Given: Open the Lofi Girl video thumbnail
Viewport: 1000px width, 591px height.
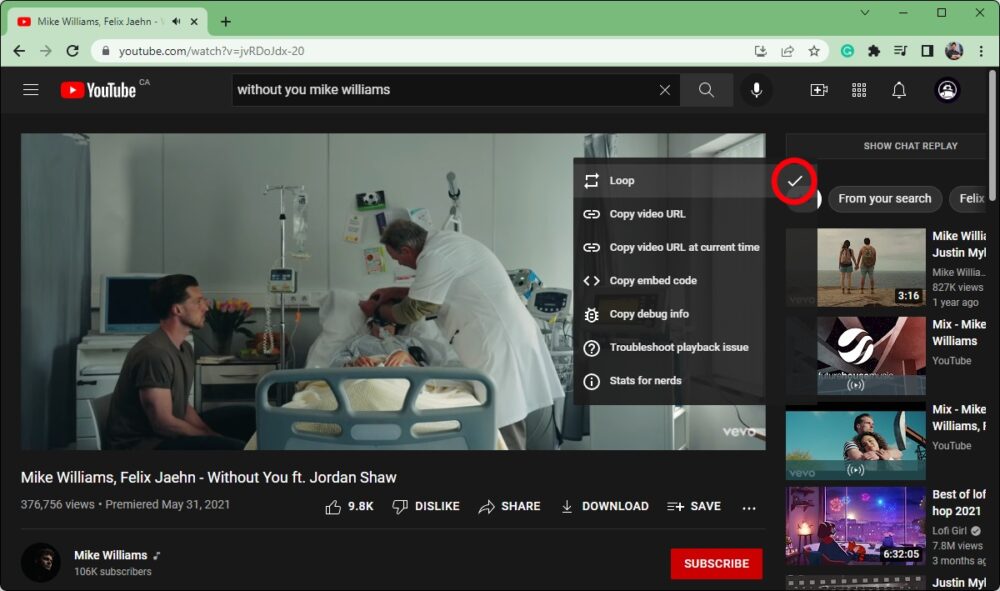Looking at the screenshot, I should [856, 525].
